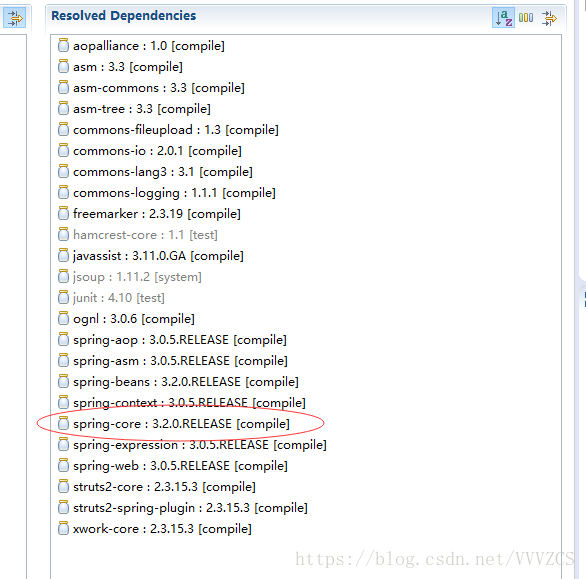Viewport: 586px width, 579px height.
Task: Click jar icon beside aopalliance
Action: coord(64,45)
